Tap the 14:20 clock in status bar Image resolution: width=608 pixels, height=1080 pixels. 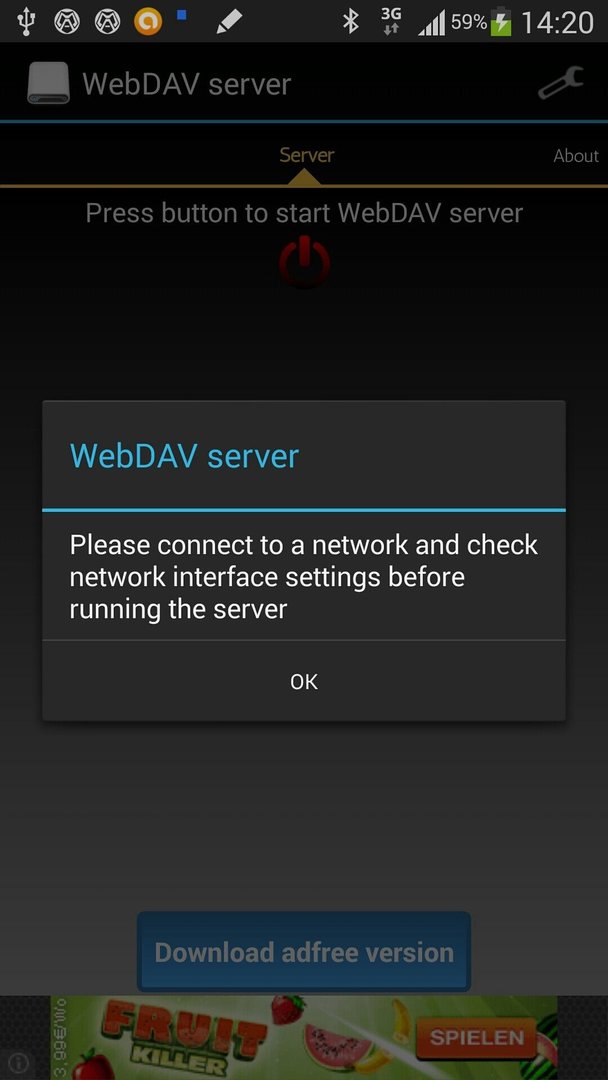(557, 23)
